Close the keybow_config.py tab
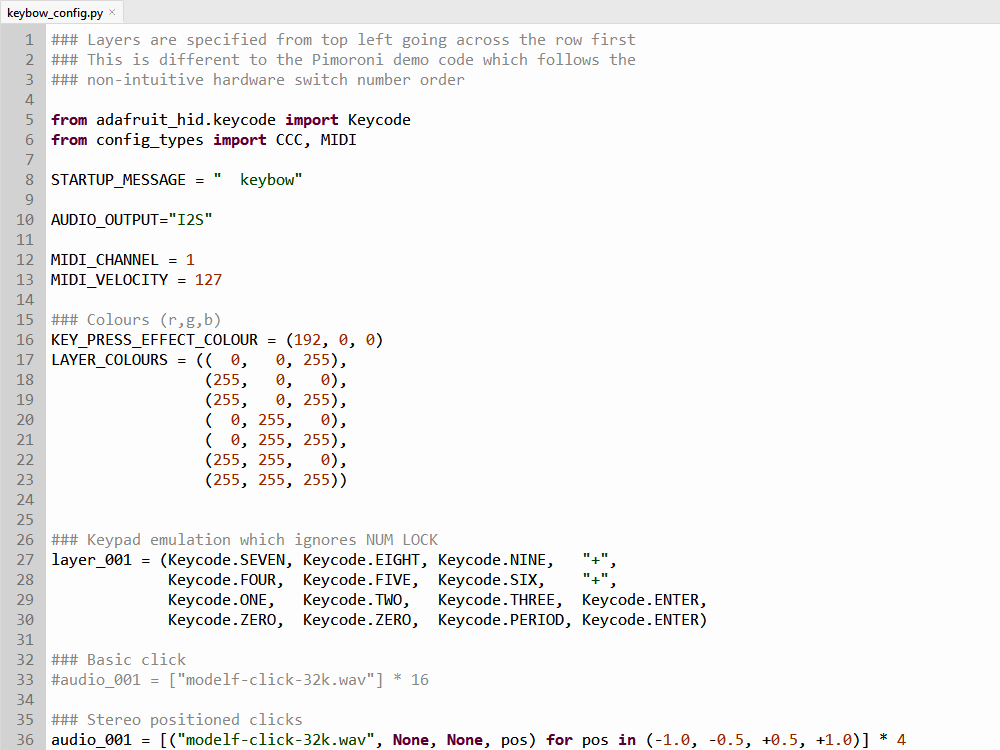1000x750 pixels. coord(112,12)
